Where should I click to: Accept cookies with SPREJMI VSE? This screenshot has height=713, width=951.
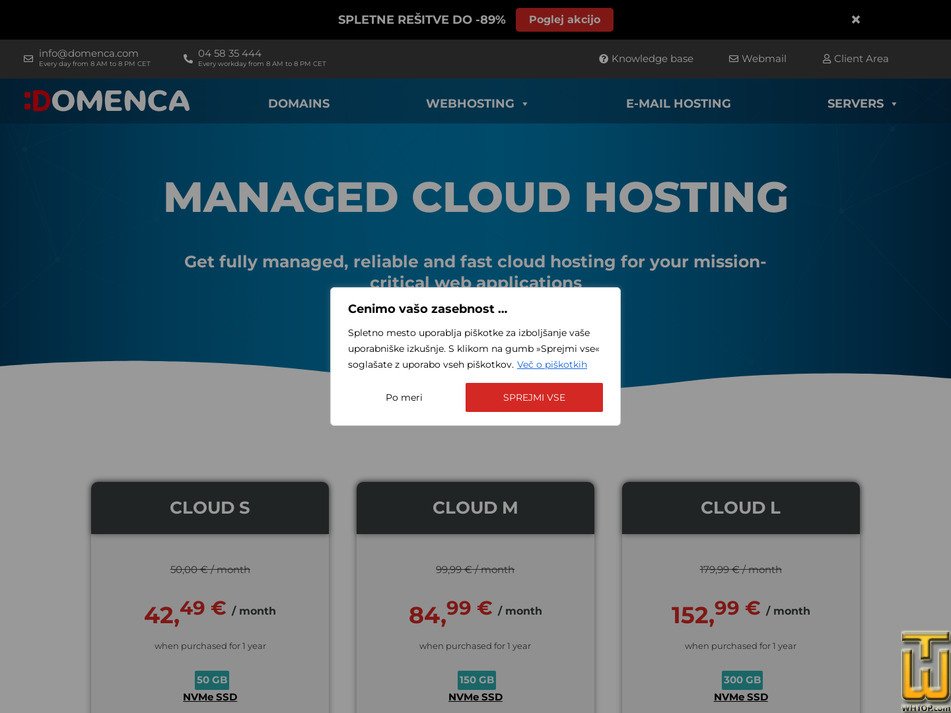pyautogui.click(x=534, y=397)
